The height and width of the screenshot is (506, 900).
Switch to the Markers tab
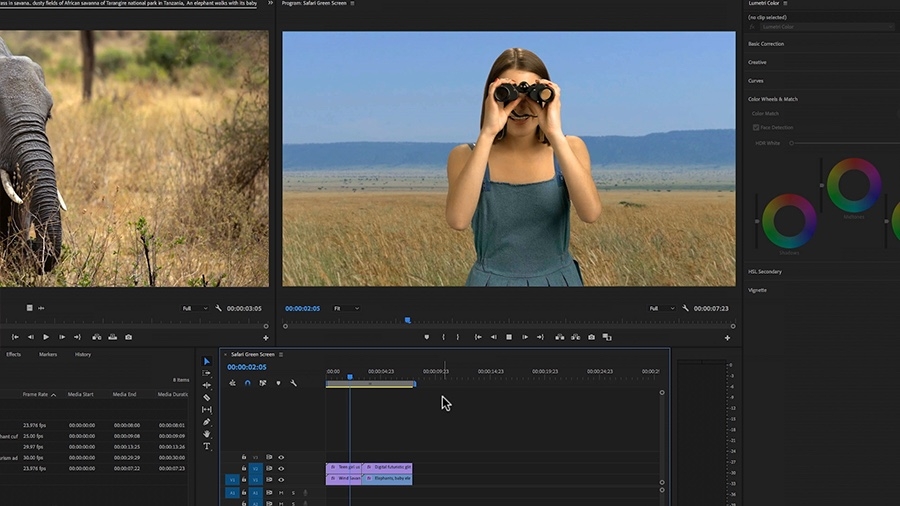(48, 355)
